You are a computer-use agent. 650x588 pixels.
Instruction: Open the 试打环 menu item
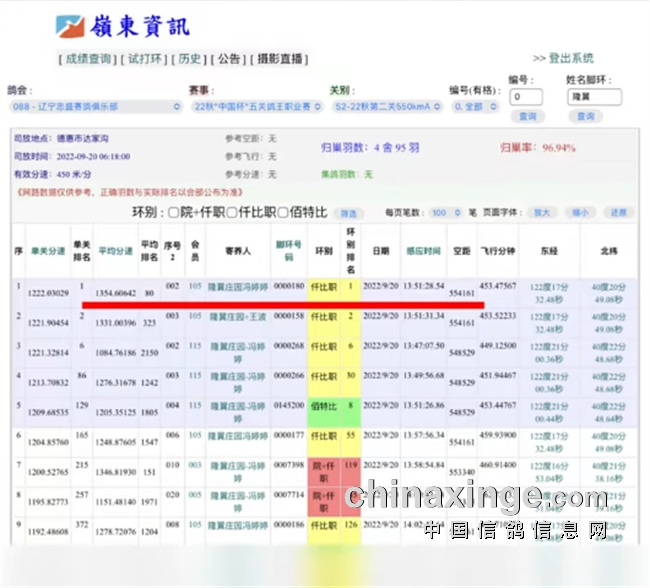(144, 59)
